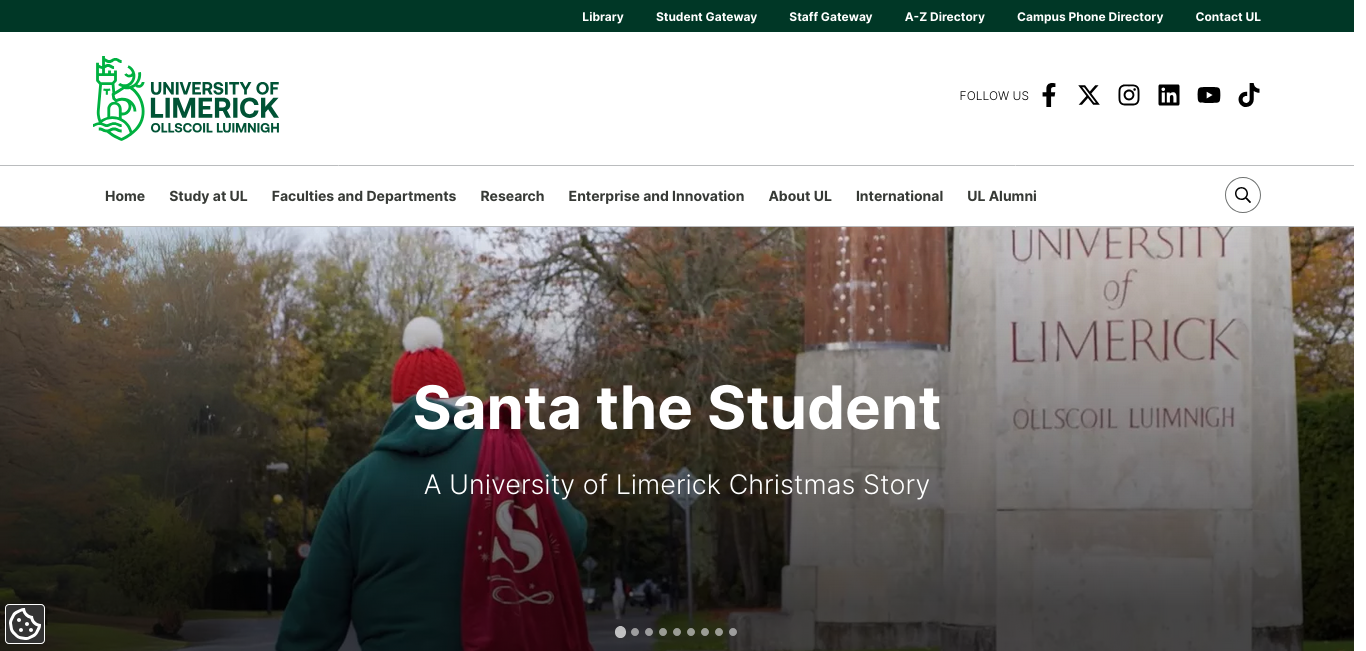Go to Staff Gateway
This screenshot has width=1366, height=651.
click(x=831, y=16)
